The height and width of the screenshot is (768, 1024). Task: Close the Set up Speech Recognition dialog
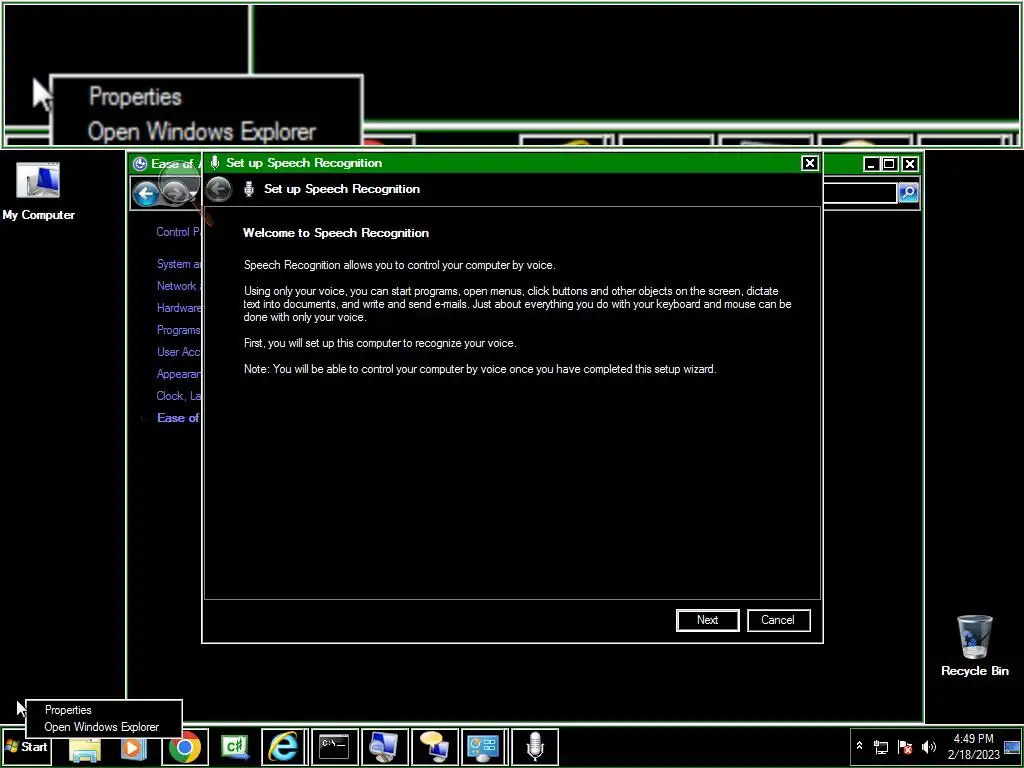pos(809,163)
